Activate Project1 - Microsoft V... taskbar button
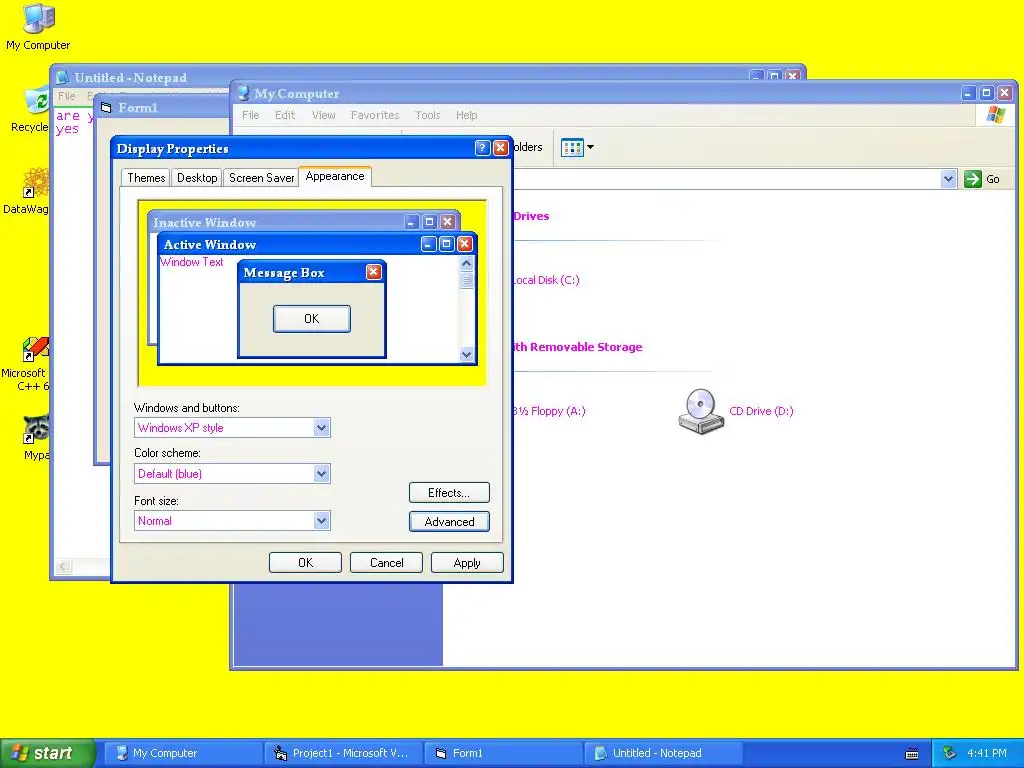1024x768 pixels. coord(342,753)
